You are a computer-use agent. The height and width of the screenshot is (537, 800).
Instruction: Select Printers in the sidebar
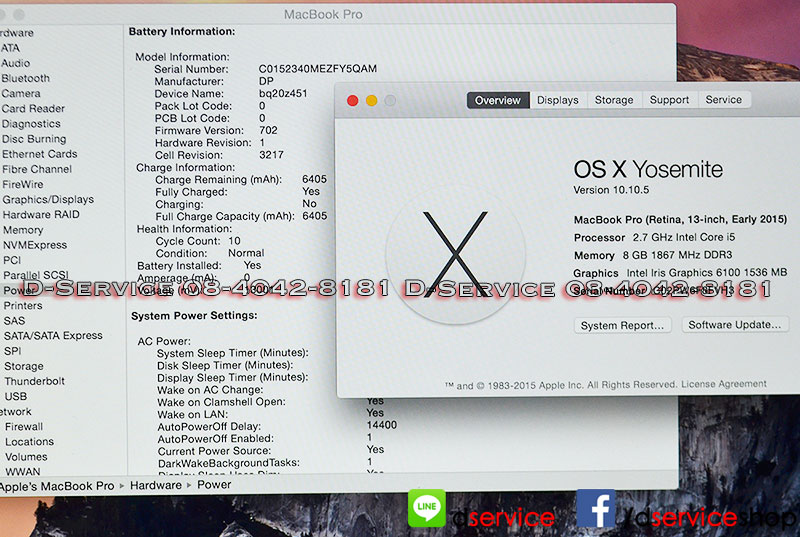coord(22,305)
